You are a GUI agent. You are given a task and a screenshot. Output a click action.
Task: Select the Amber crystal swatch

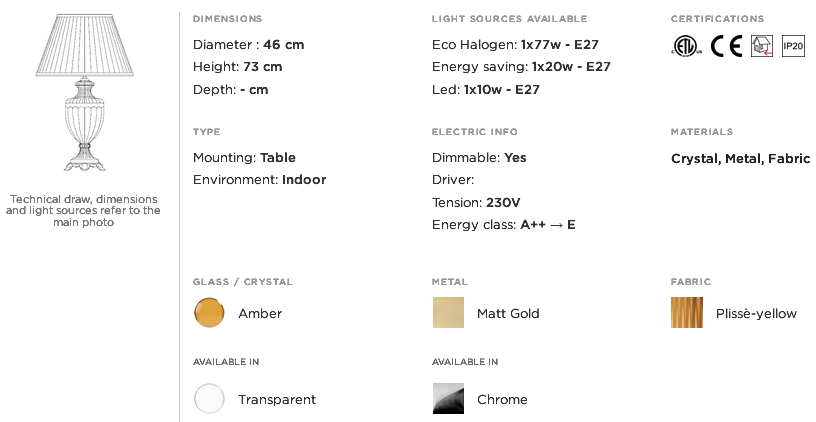click(209, 313)
